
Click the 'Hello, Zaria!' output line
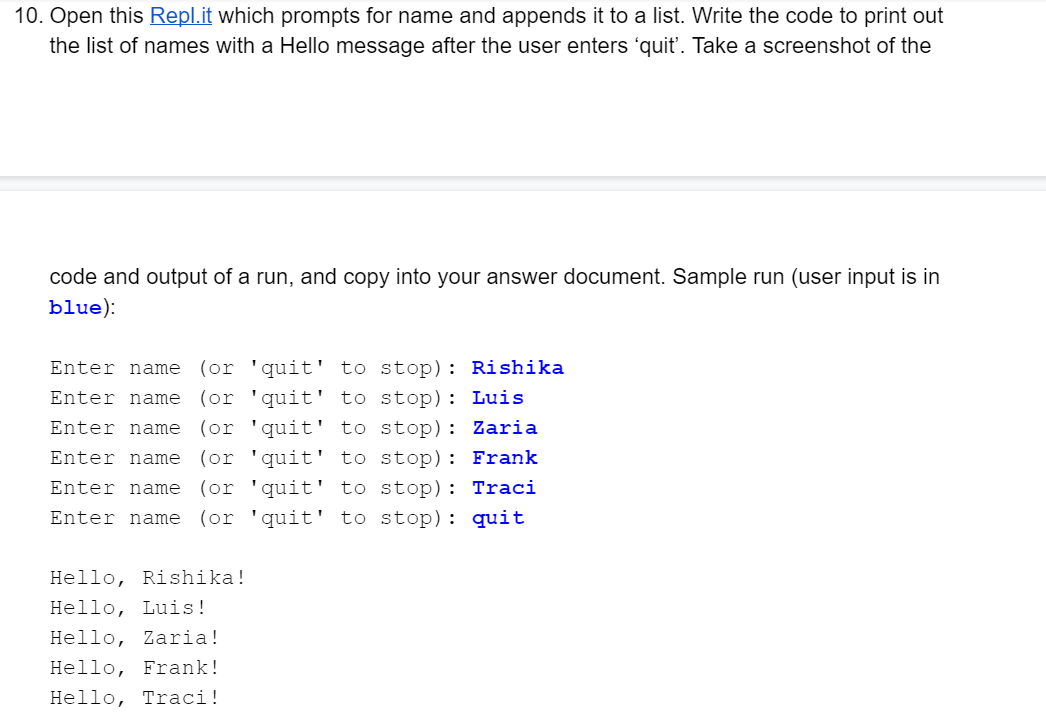(x=135, y=638)
